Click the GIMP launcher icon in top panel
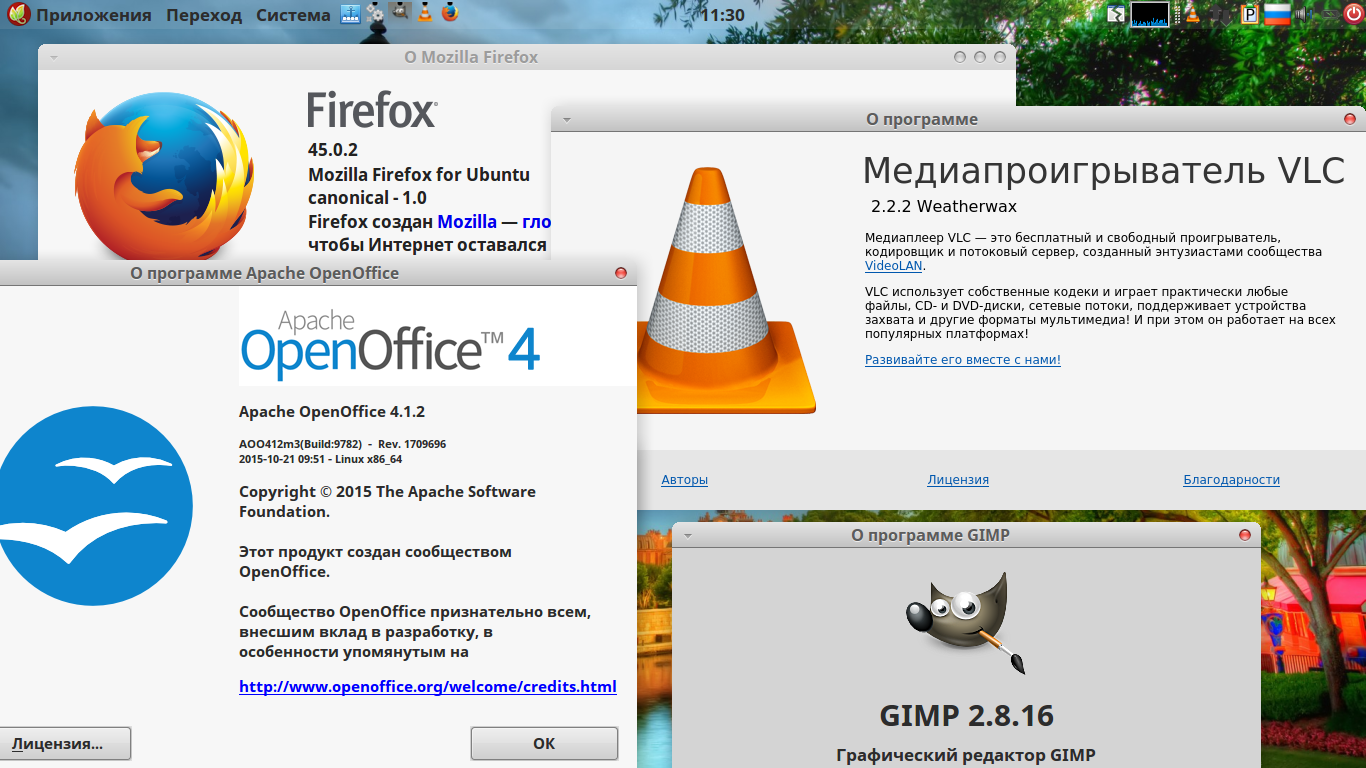This screenshot has height=768, width=1366. (399, 14)
